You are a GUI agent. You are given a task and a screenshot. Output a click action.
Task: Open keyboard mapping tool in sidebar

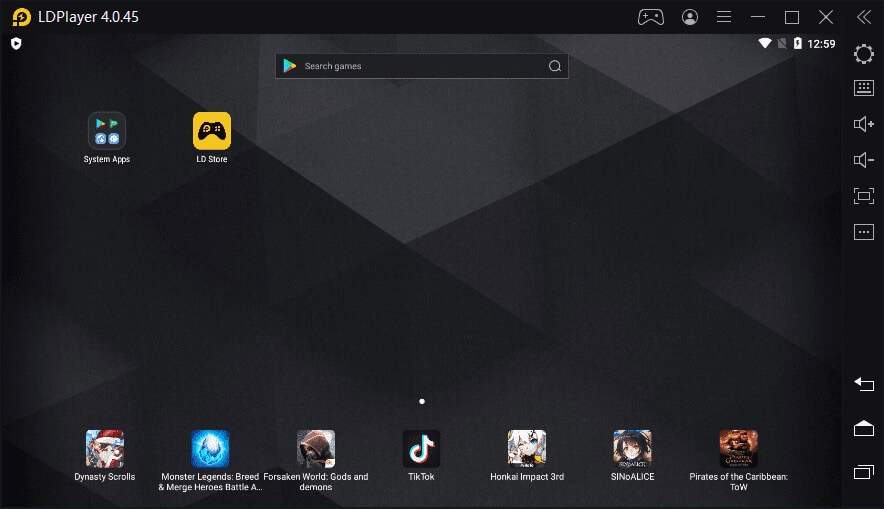pos(864,88)
